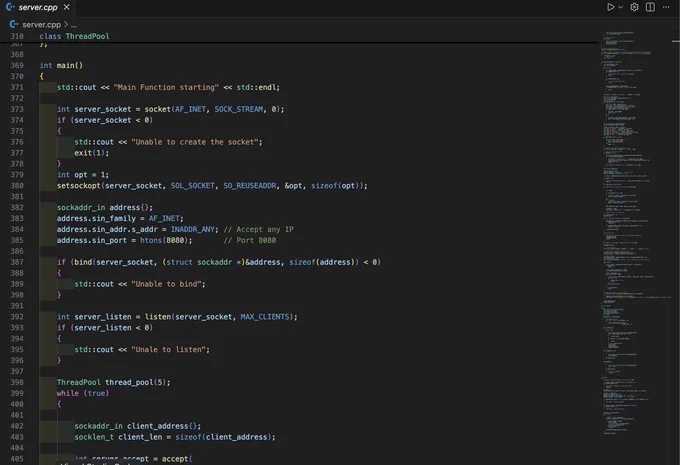Click MAX_CLIENTS on line 392
This screenshot has height=465, width=680.
[x=265, y=317]
